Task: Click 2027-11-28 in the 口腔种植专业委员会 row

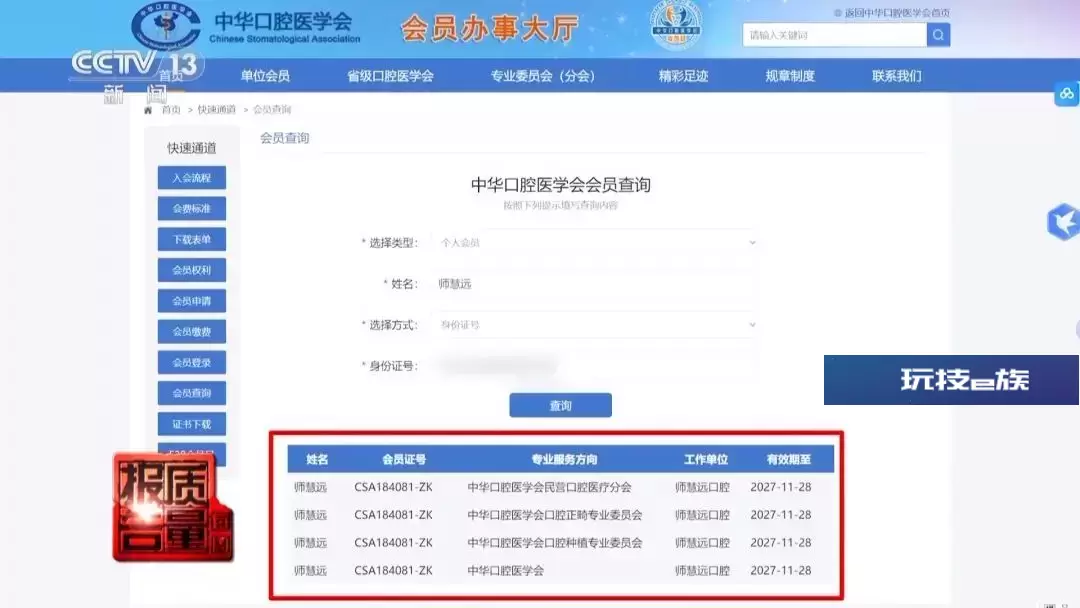Action: click(x=781, y=543)
